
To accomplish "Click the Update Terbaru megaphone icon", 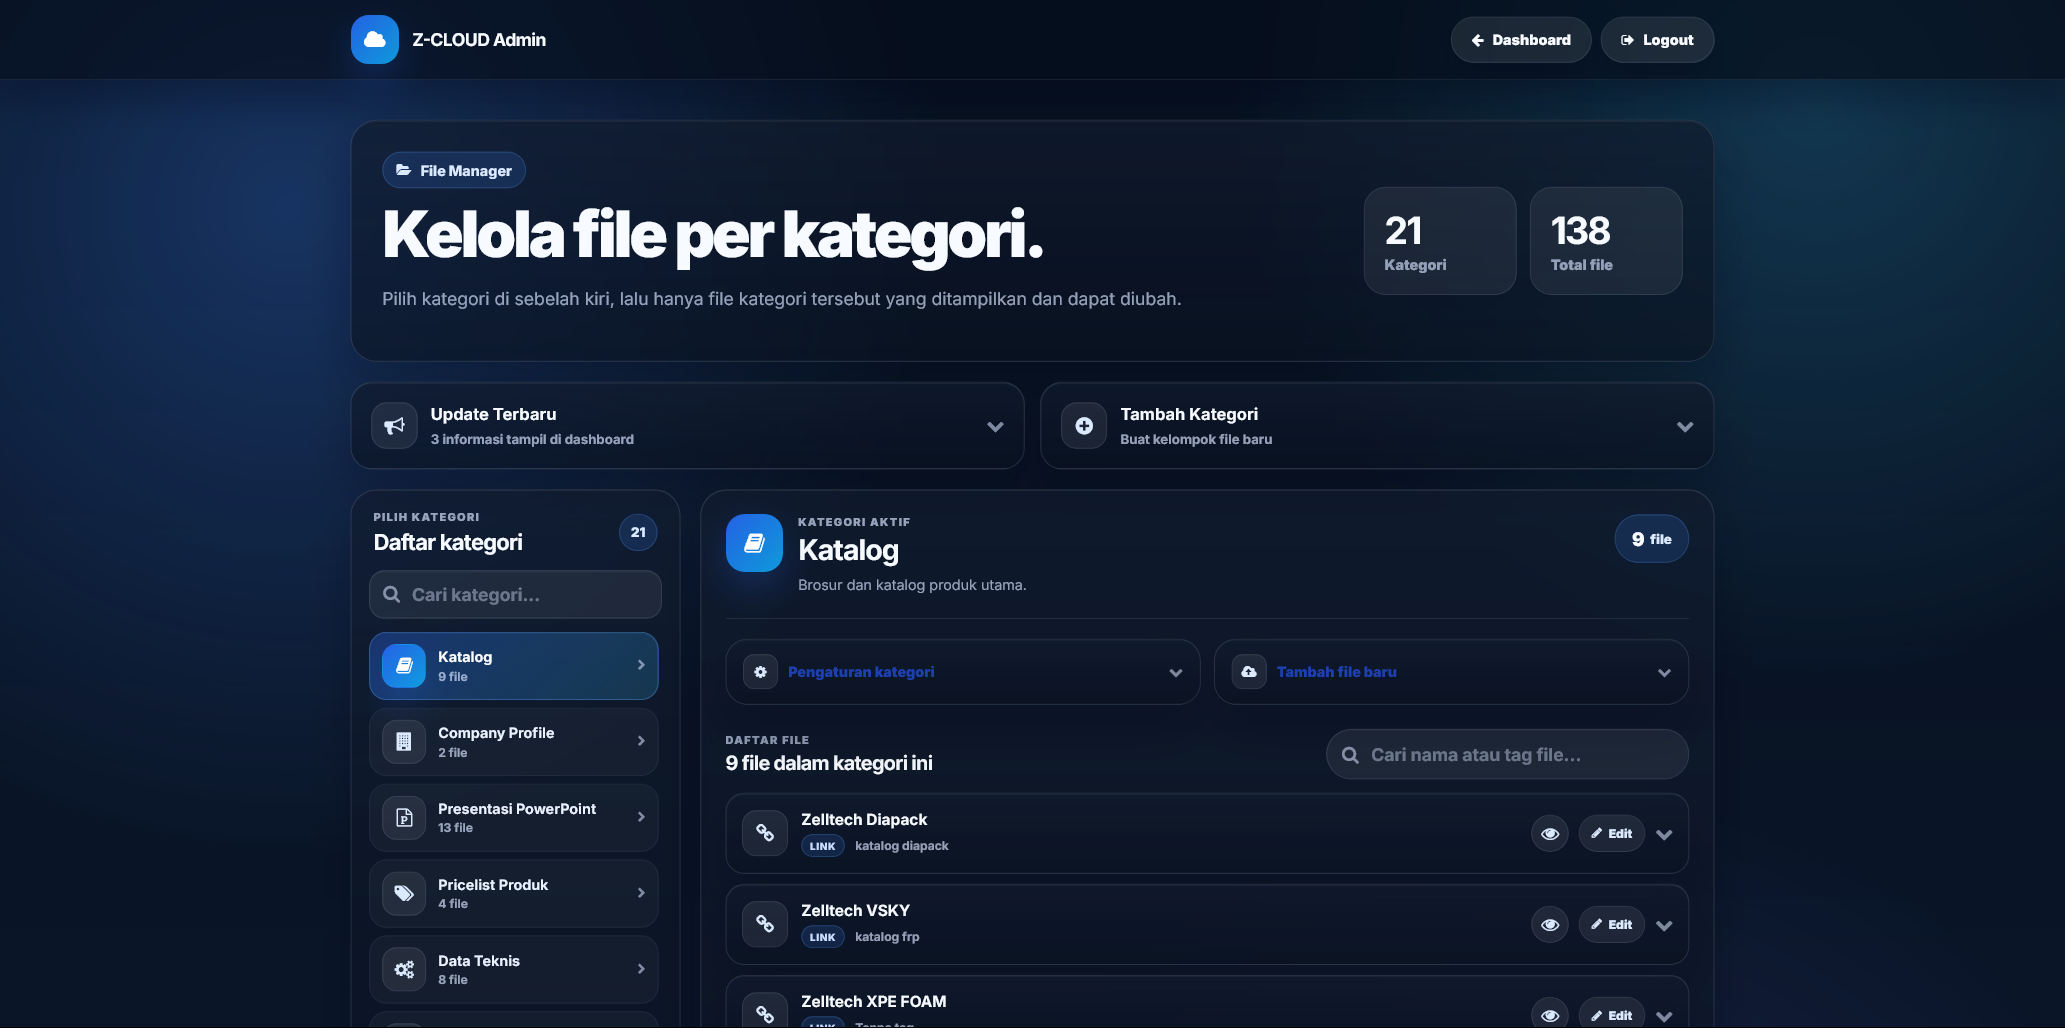I will coord(394,426).
